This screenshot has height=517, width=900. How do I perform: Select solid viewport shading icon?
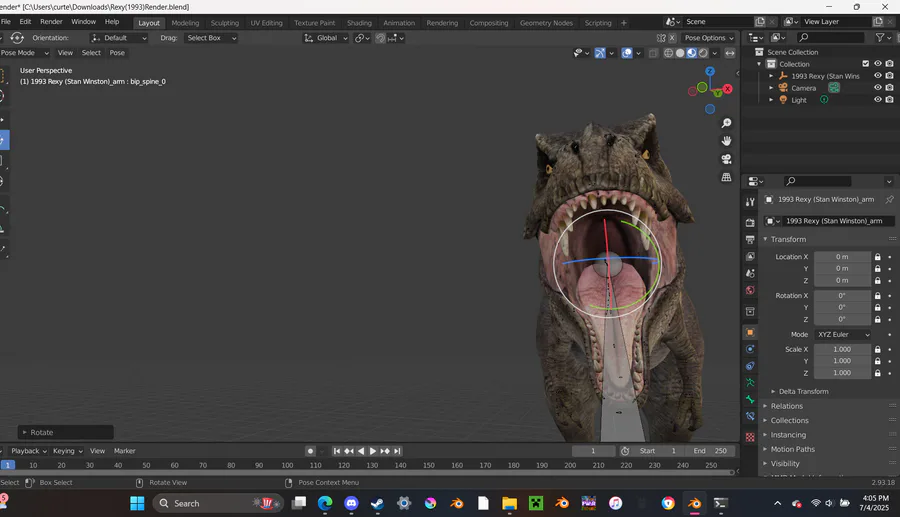[x=680, y=53]
